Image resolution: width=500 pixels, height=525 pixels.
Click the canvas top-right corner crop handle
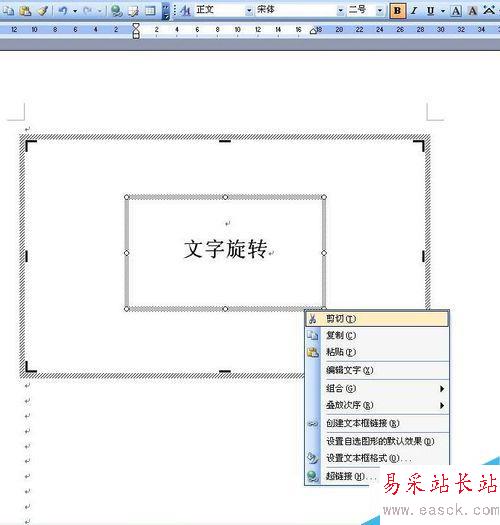(419, 146)
